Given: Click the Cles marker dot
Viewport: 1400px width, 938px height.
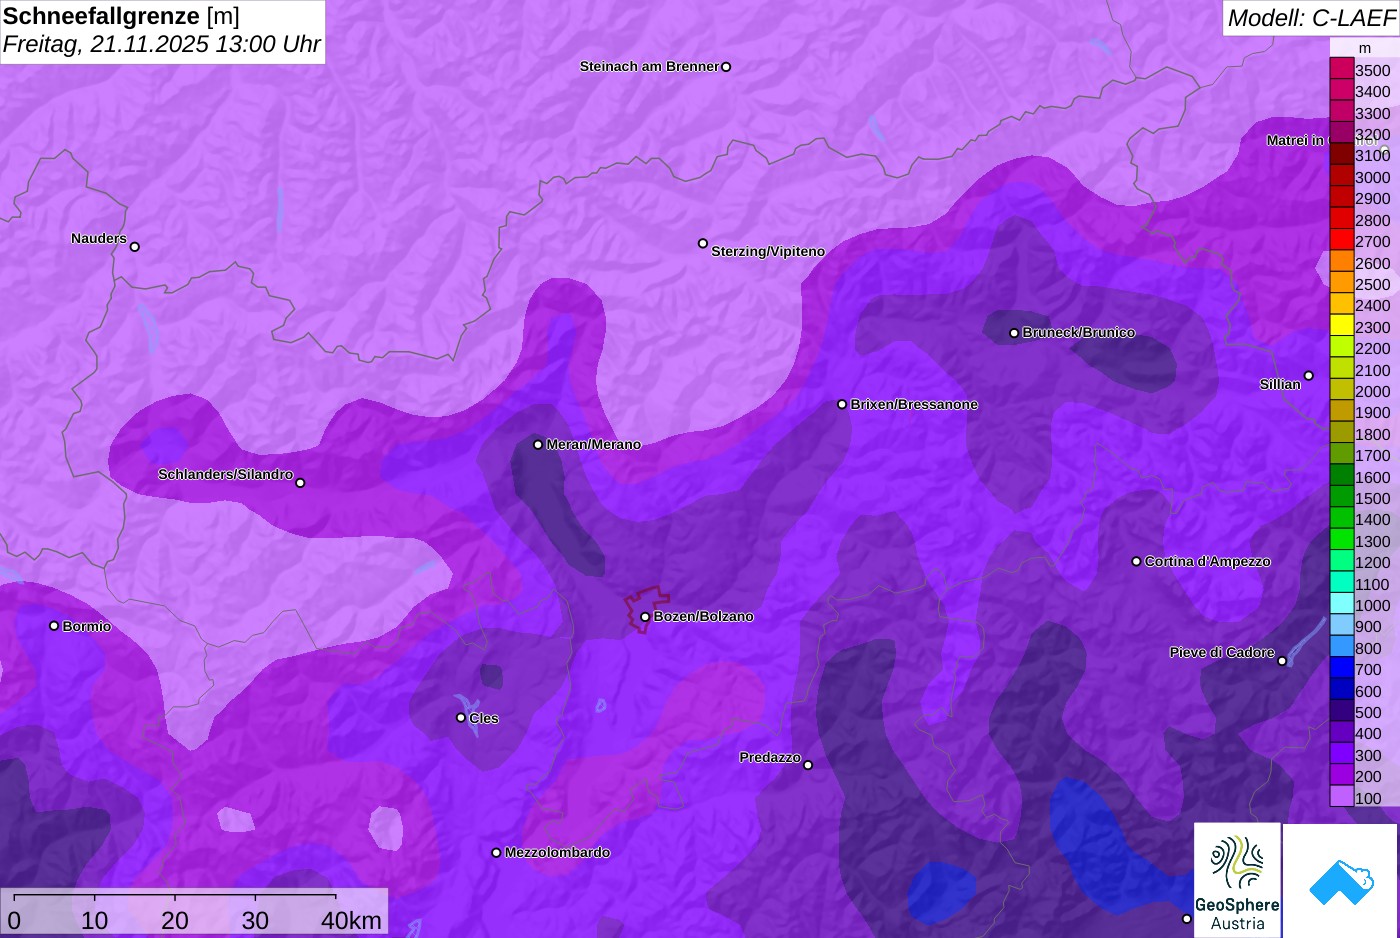Looking at the screenshot, I should coord(461,717).
